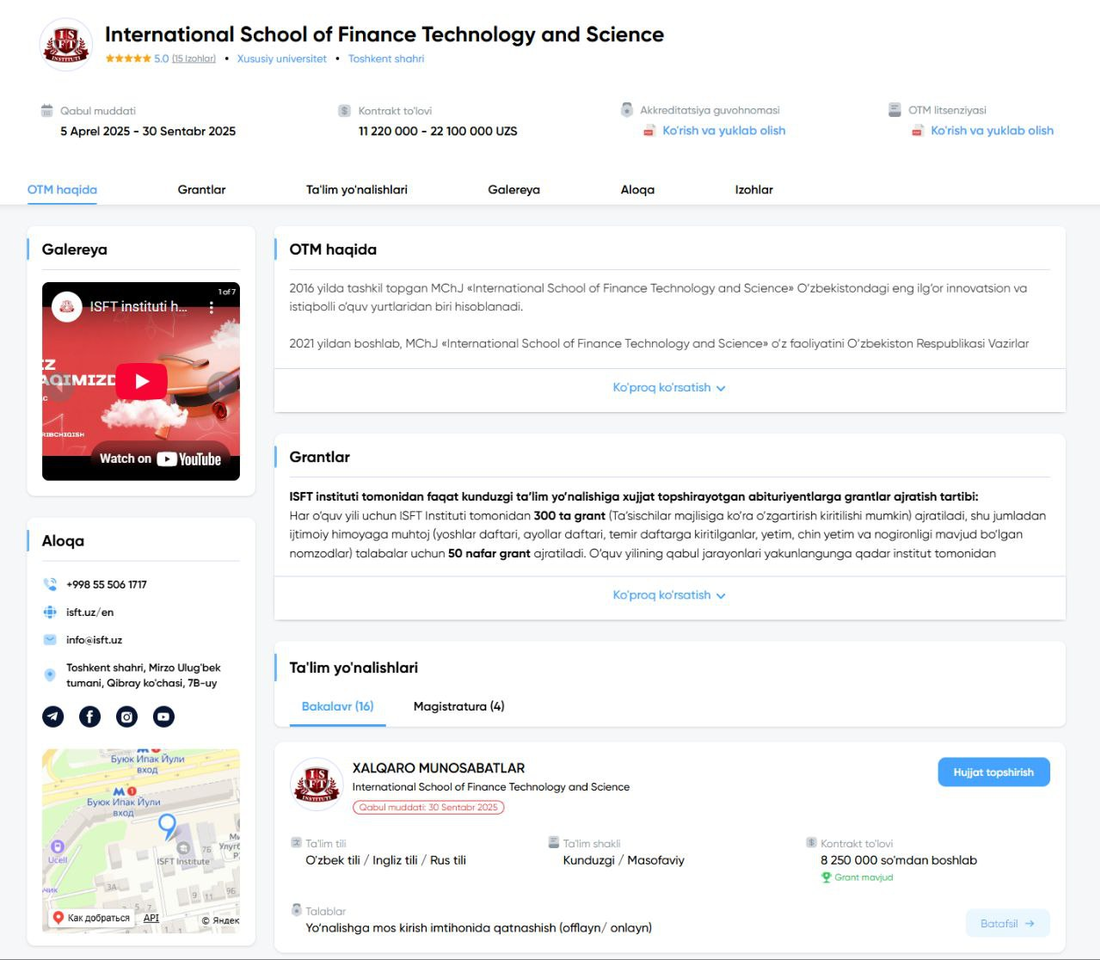Expand OTM haqida with Ko'proq ko'rsatish
Image resolution: width=1100 pixels, height=960 pixels.
coord(669,387)
